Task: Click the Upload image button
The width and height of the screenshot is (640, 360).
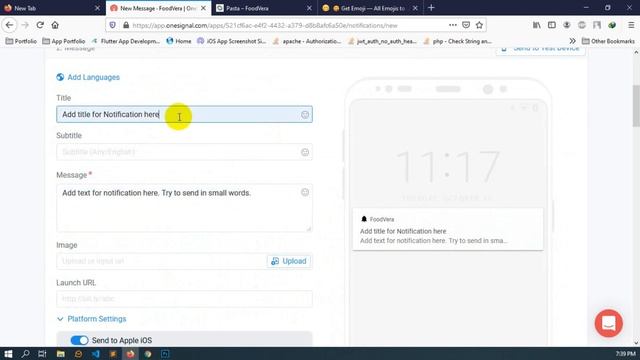Action: pyautogui.click(x=289, y=261)
